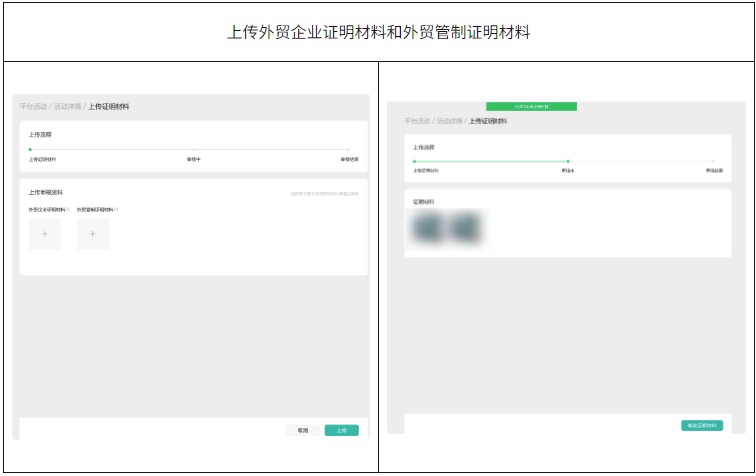Click the info icon beside 外贸企业证明材料 label

(x=68, y=210)
